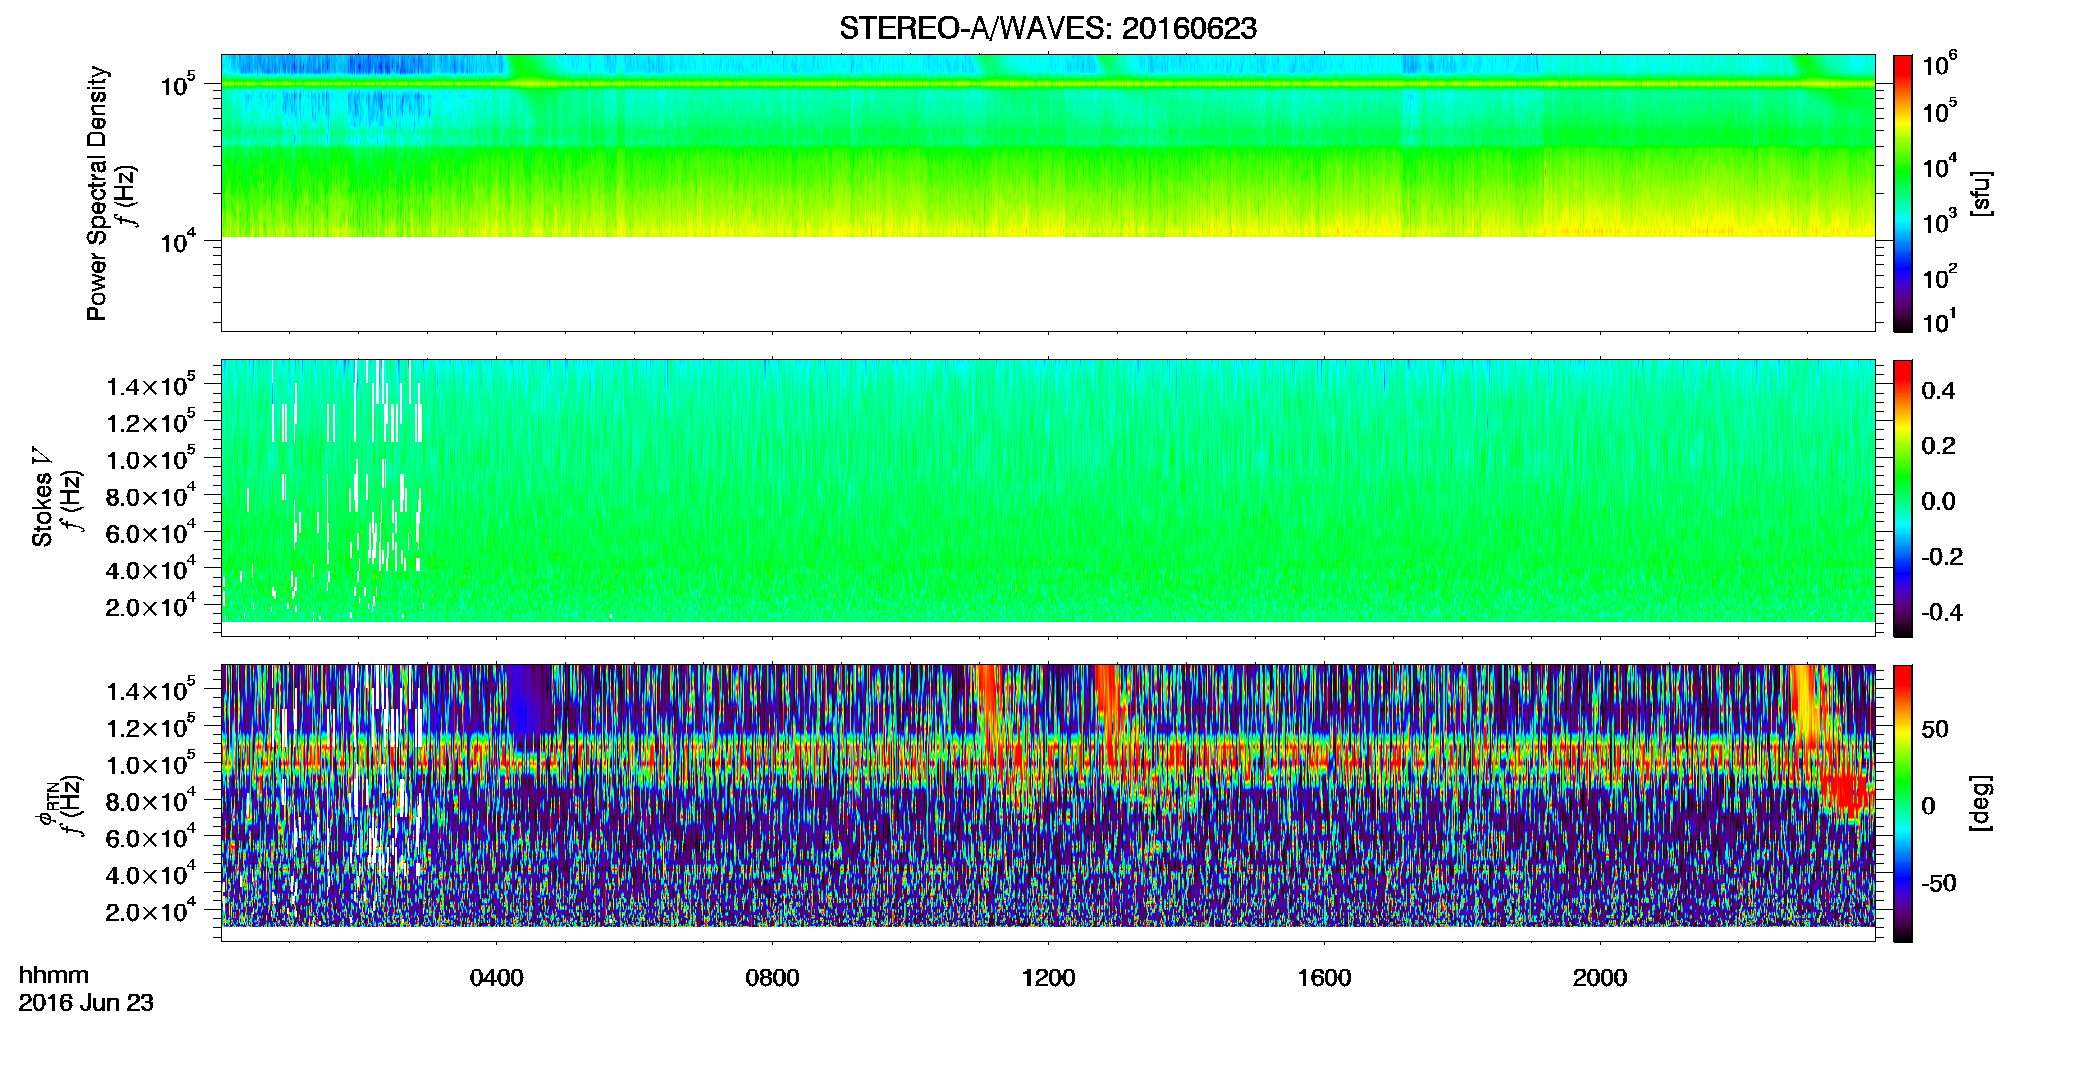This screenshot has width=2096, height=1080.
Task: Click the -50 value on degree colorbar
Action: click(x=1938, y=883)
